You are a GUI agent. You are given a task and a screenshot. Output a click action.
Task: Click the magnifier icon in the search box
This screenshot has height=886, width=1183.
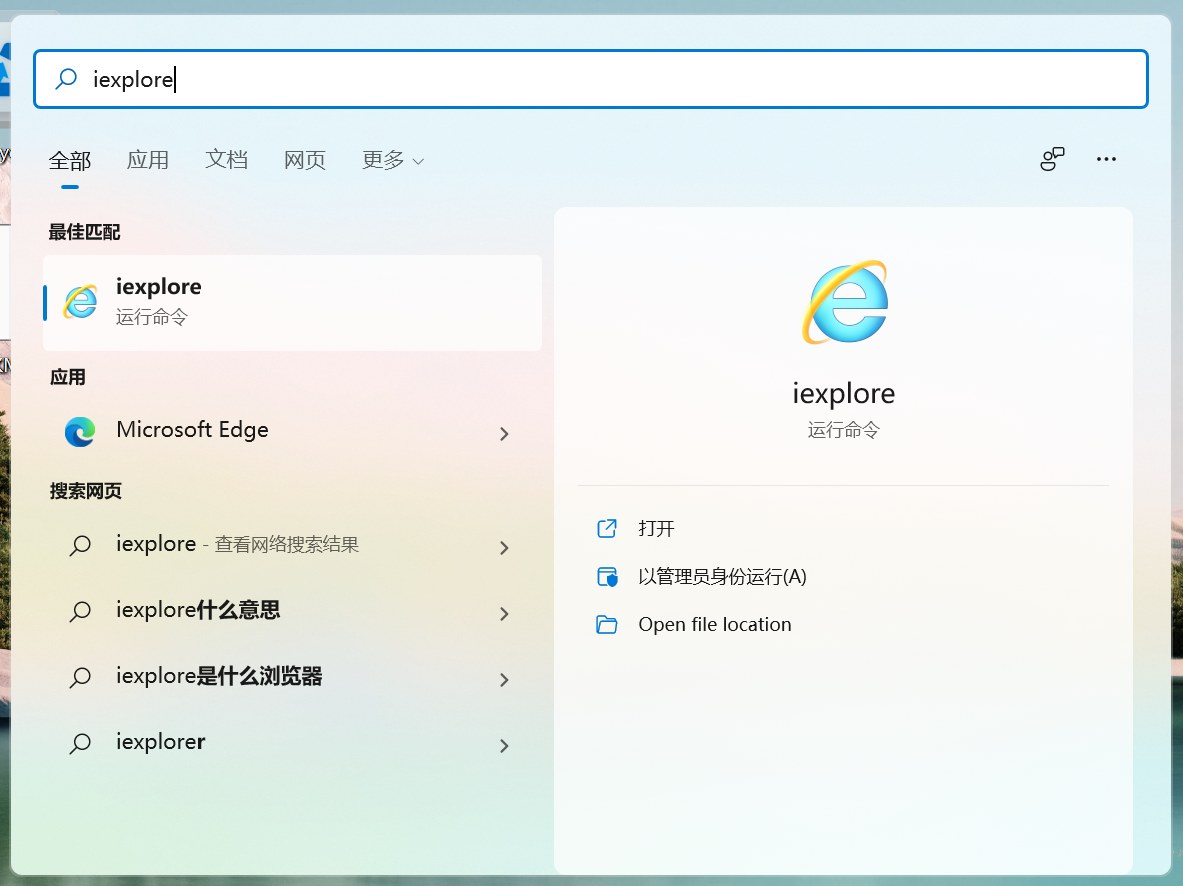[x=66, y=78]
